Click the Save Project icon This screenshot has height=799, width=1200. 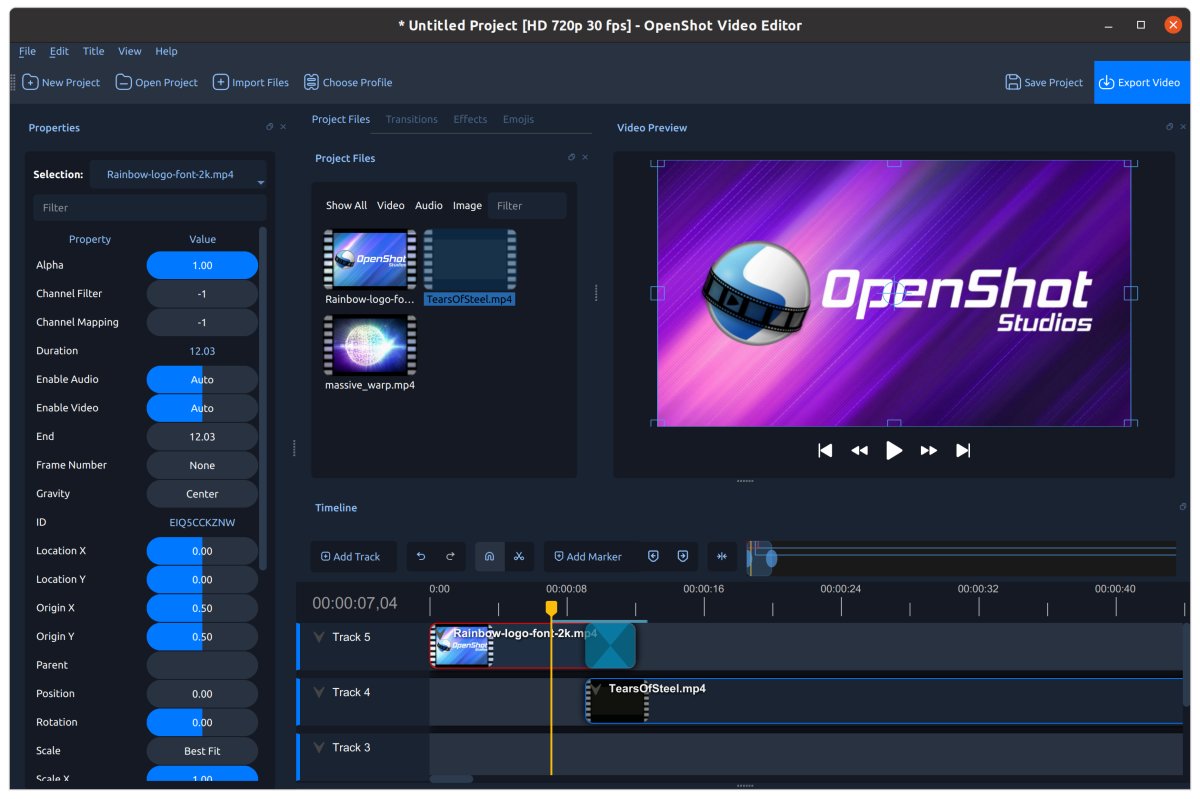click(x=1013, y=82)
